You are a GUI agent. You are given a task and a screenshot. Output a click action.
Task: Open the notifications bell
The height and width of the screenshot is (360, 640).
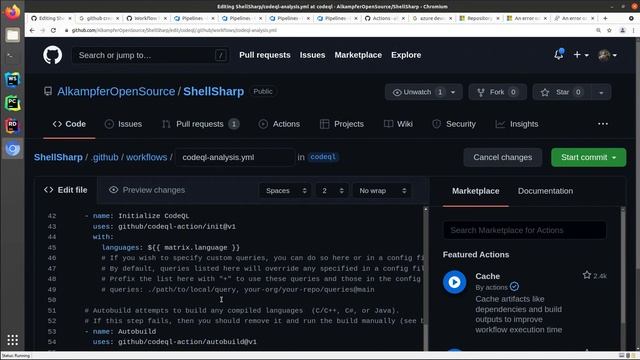coord(559,54)
